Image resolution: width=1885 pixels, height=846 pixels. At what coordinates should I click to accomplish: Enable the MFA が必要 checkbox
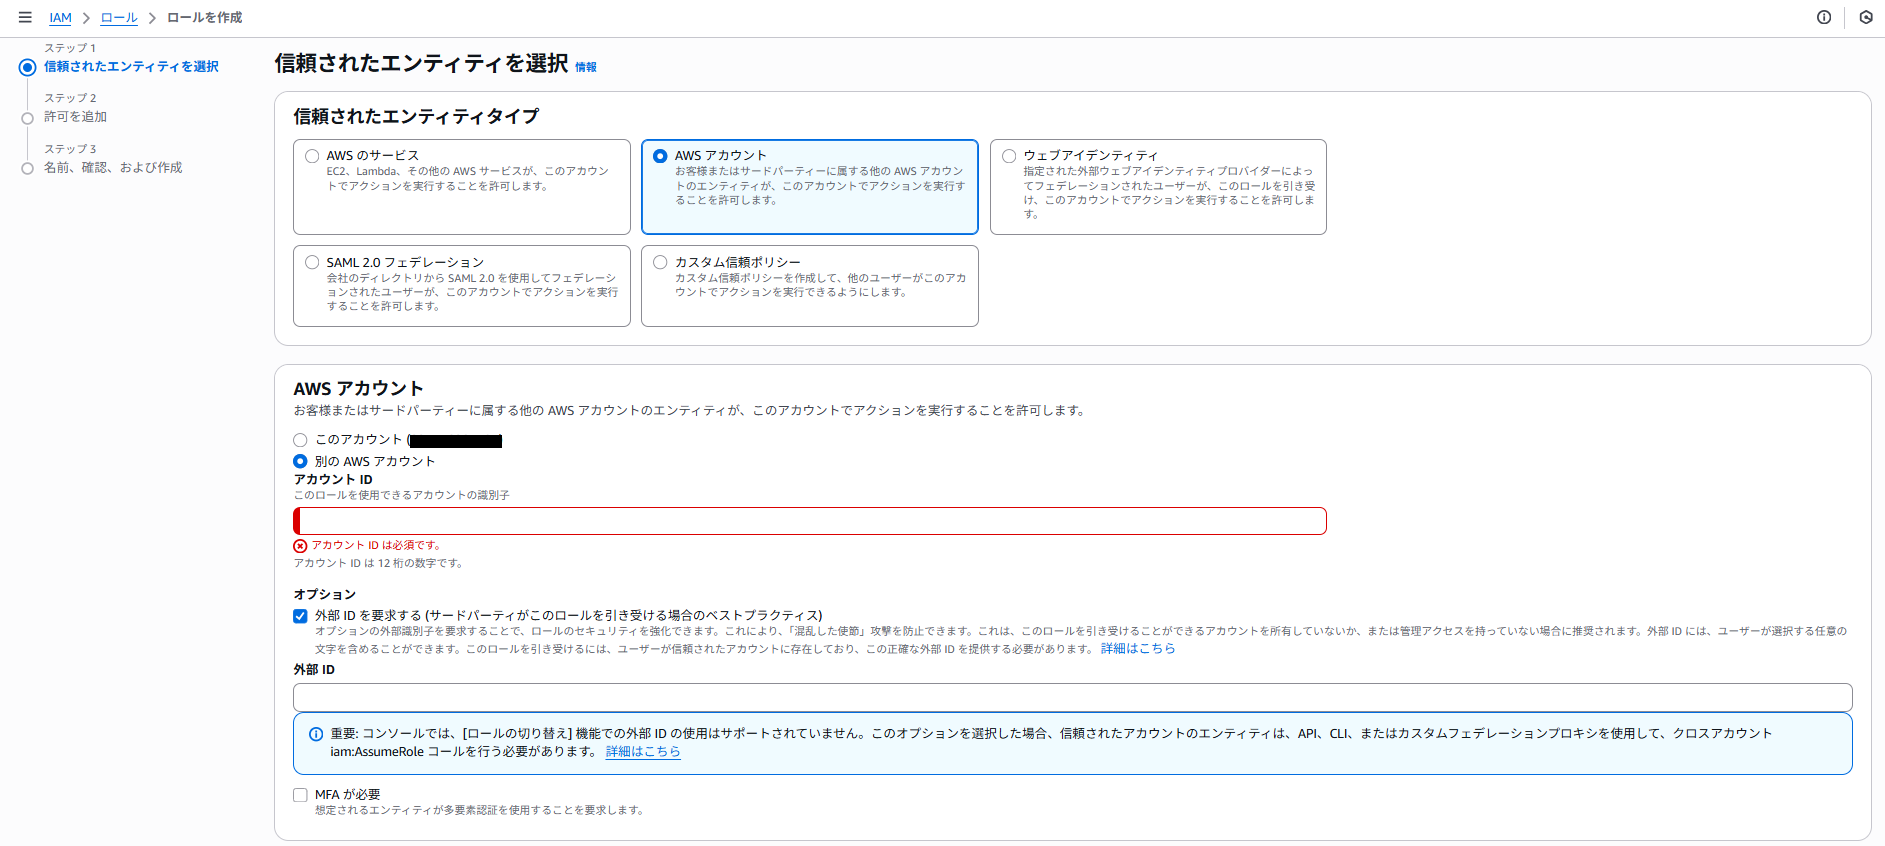click(300, 795)
